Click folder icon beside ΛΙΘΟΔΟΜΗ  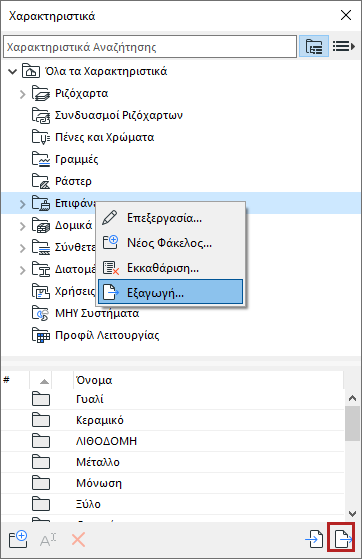pyautogui.click(x=41, y=441)
